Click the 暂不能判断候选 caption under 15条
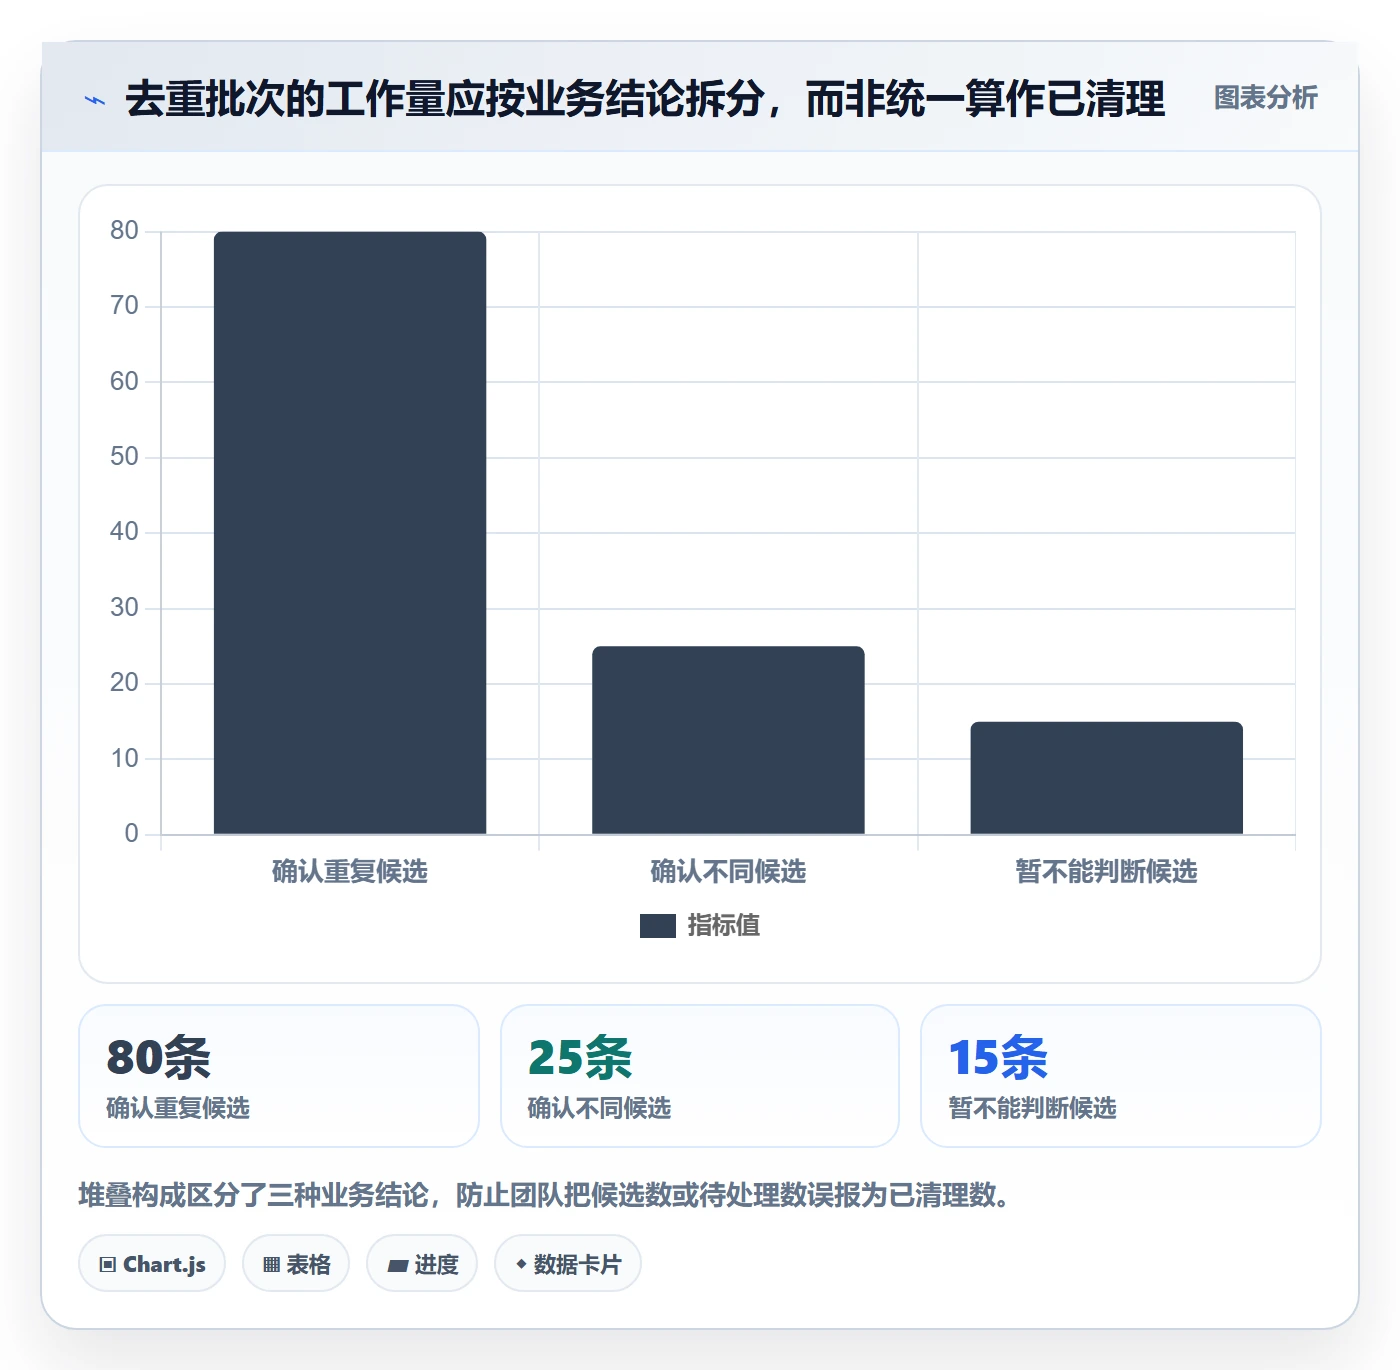Screen dimensions: 1400x1370 tap(1032, 1108)
